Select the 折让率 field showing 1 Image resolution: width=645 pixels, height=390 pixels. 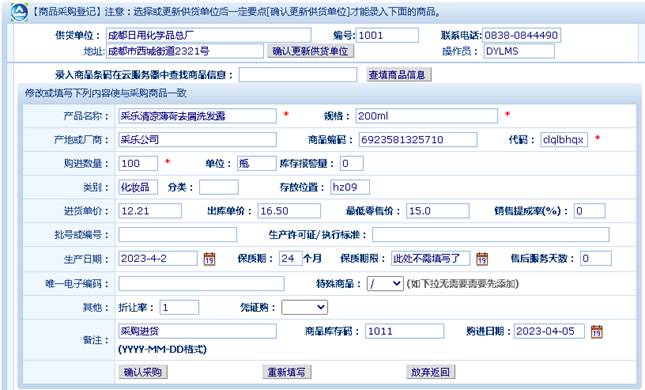coord(179,307)
